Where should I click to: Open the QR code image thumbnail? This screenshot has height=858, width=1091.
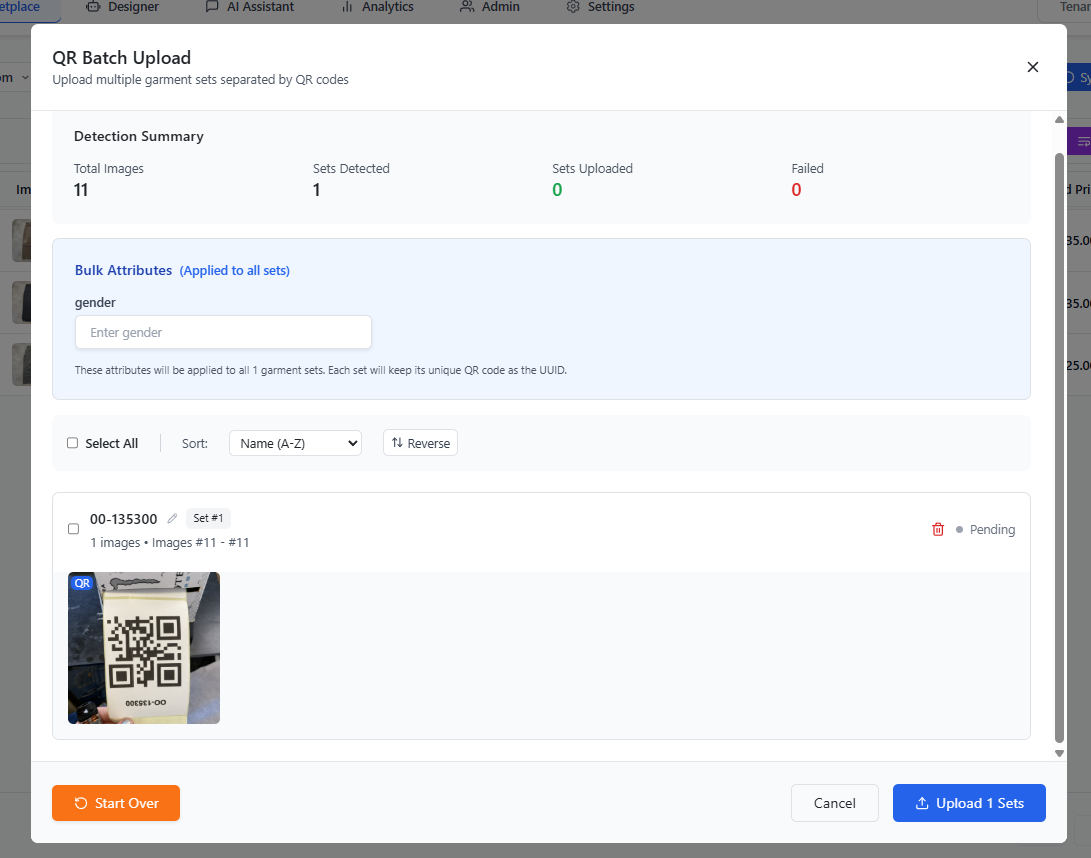pyautogui.click(x=144, y=648)
